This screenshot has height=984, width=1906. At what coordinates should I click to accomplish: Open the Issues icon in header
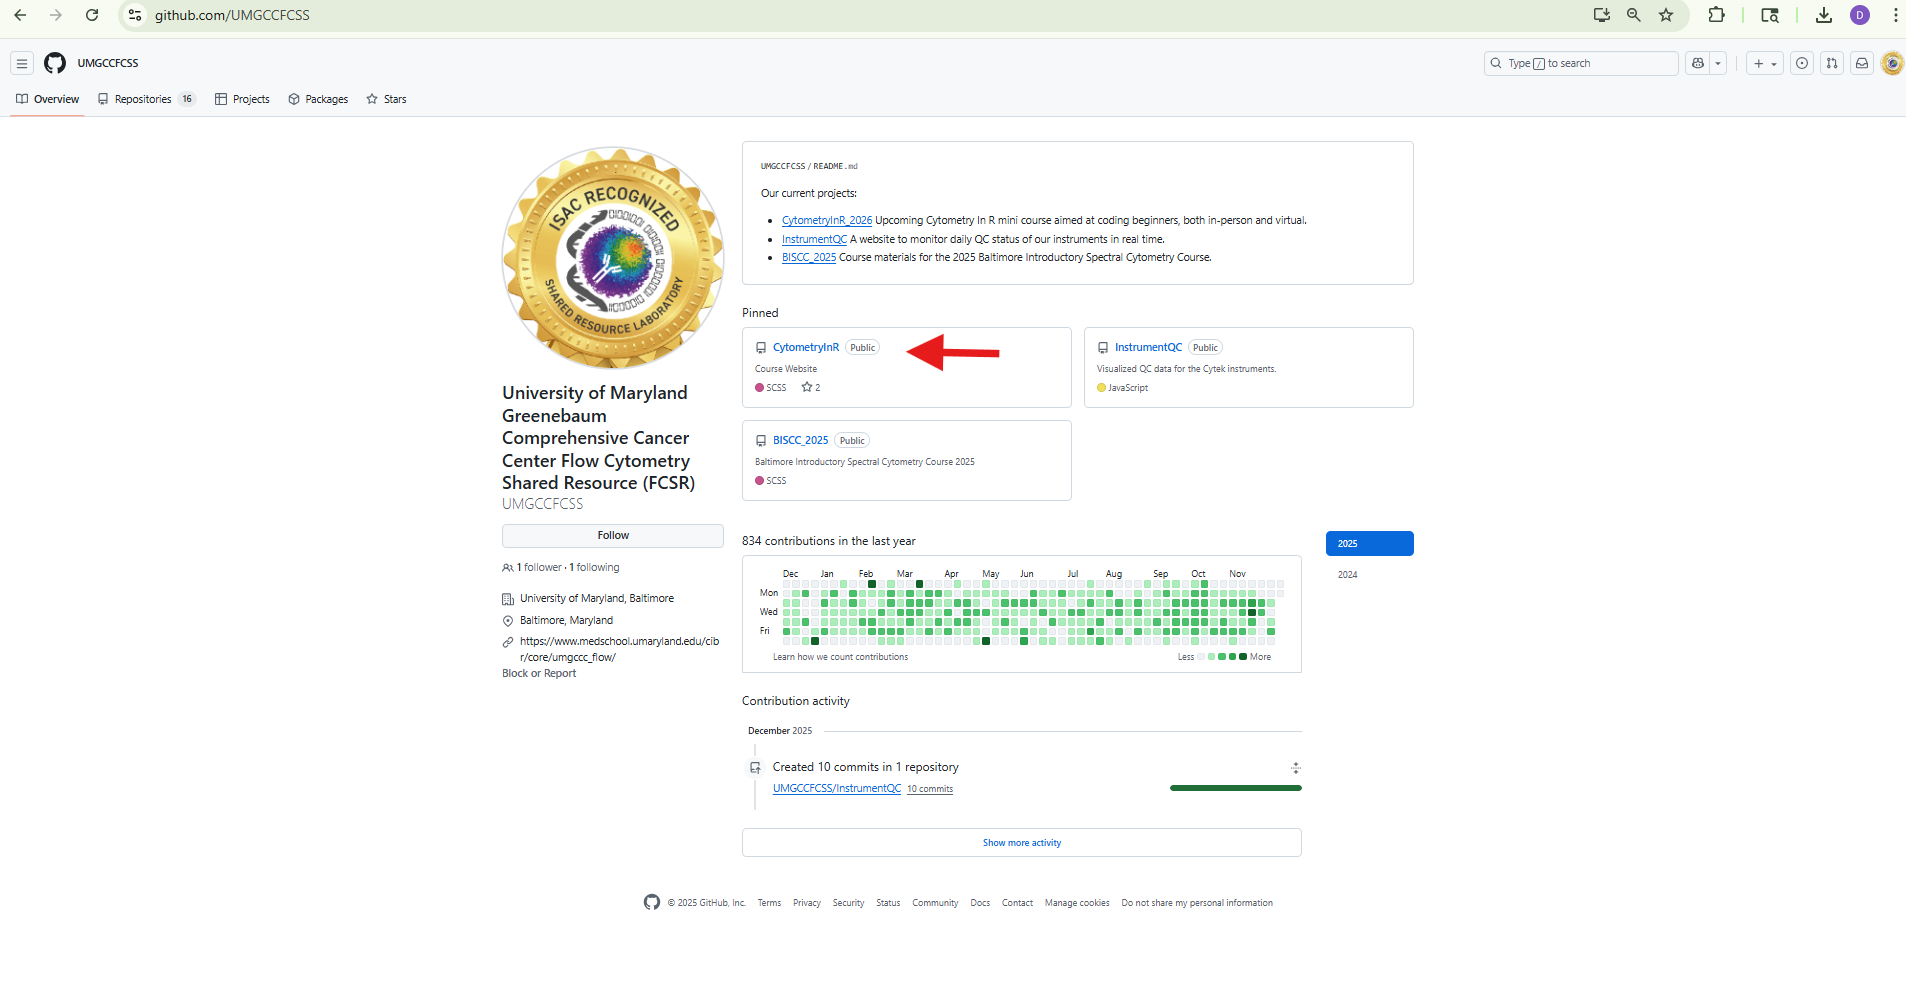coord(1802,63)
